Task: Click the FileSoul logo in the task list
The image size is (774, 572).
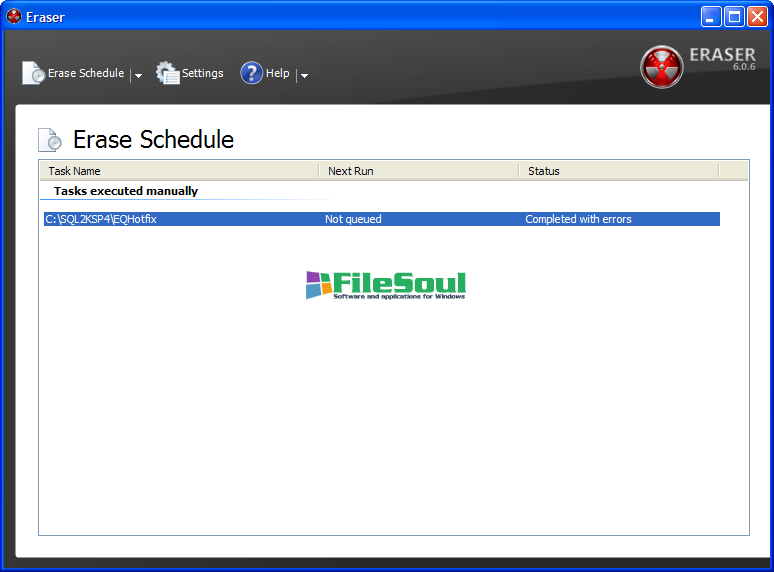Action: (385, 285)
